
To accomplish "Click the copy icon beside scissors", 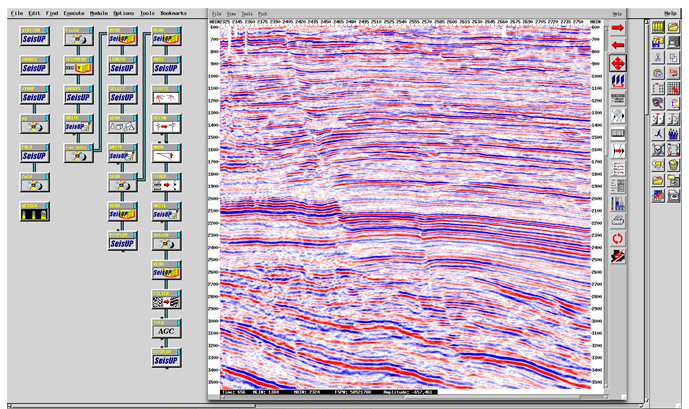I will point(673,58).
